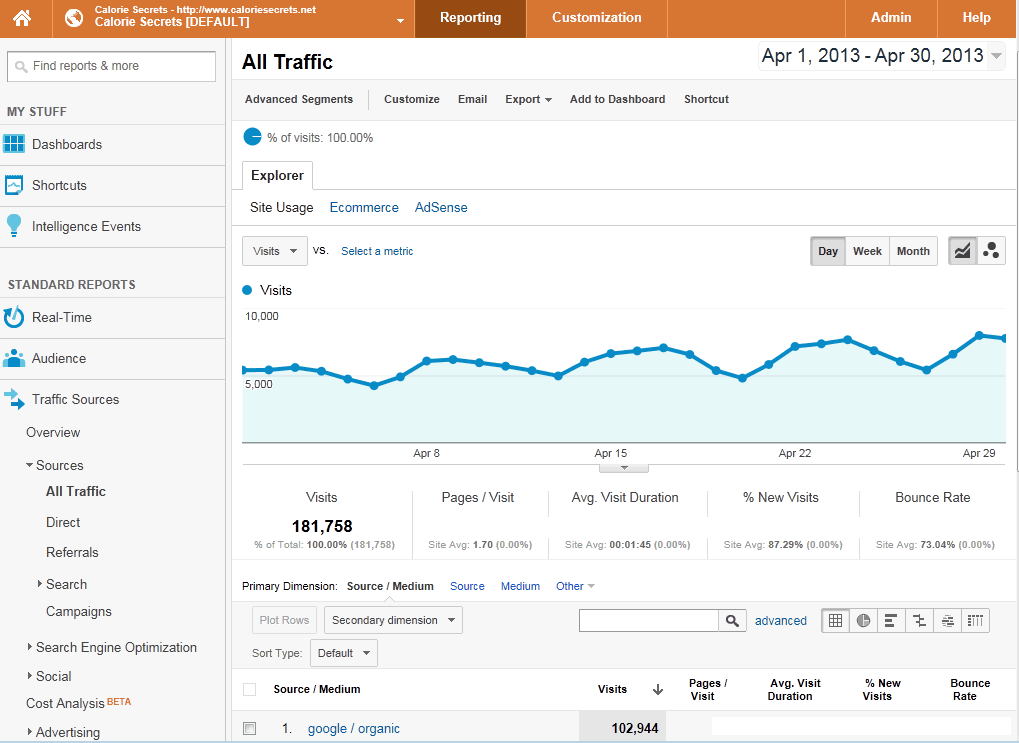Click Add to Dashboard

[x=617, y=99]
